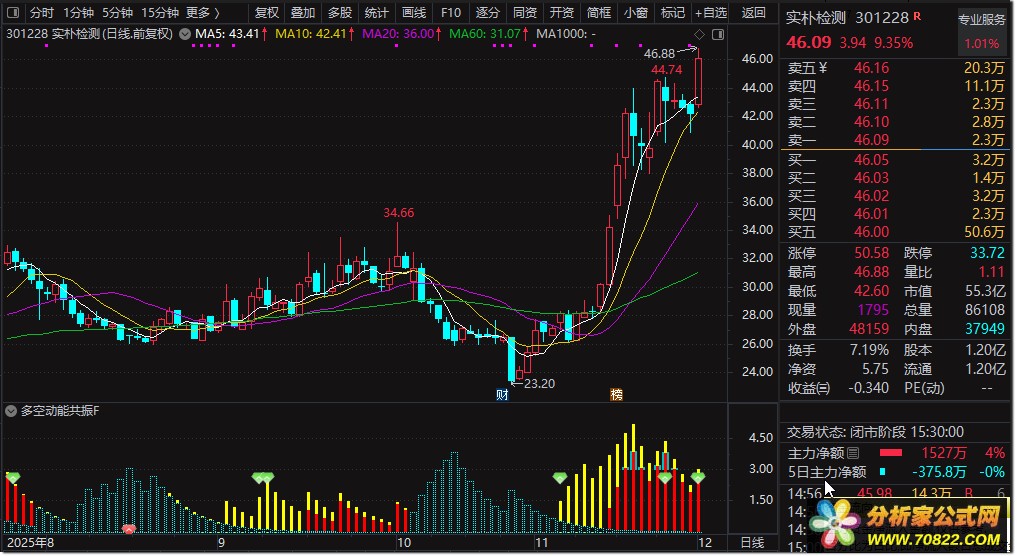Click the 换手 turnover value 7.19%
Screen dimensions: 1017x556
869,350
